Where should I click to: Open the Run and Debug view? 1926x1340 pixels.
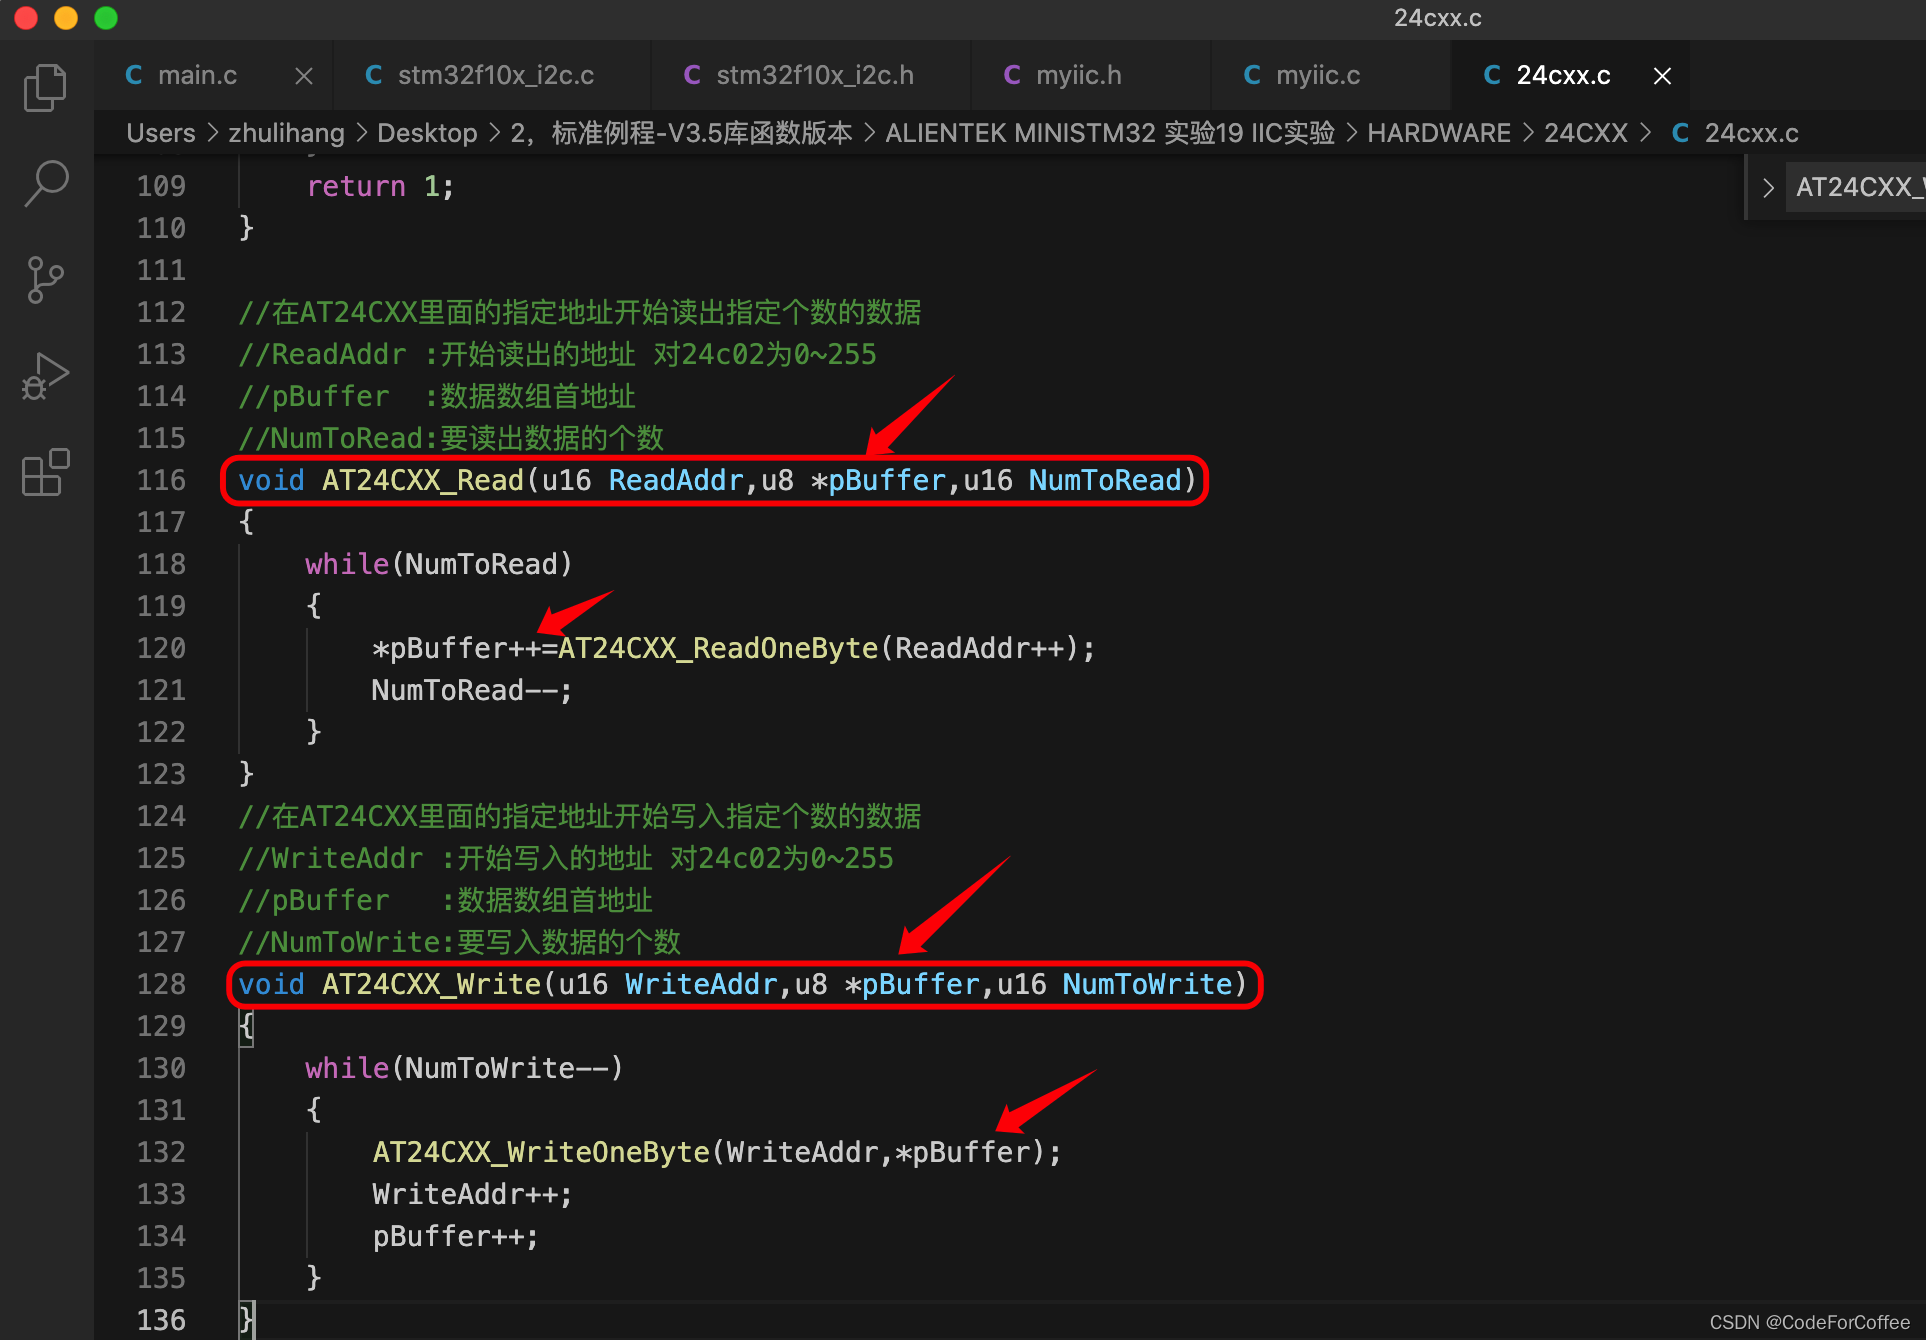[x=45, y=376]
